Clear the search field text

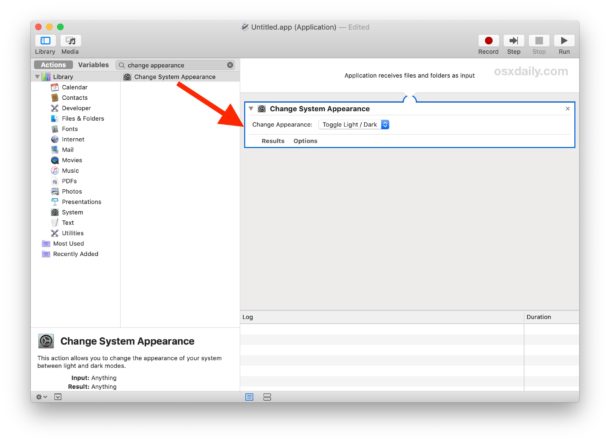pyautogui.click(x=230, y=65)
